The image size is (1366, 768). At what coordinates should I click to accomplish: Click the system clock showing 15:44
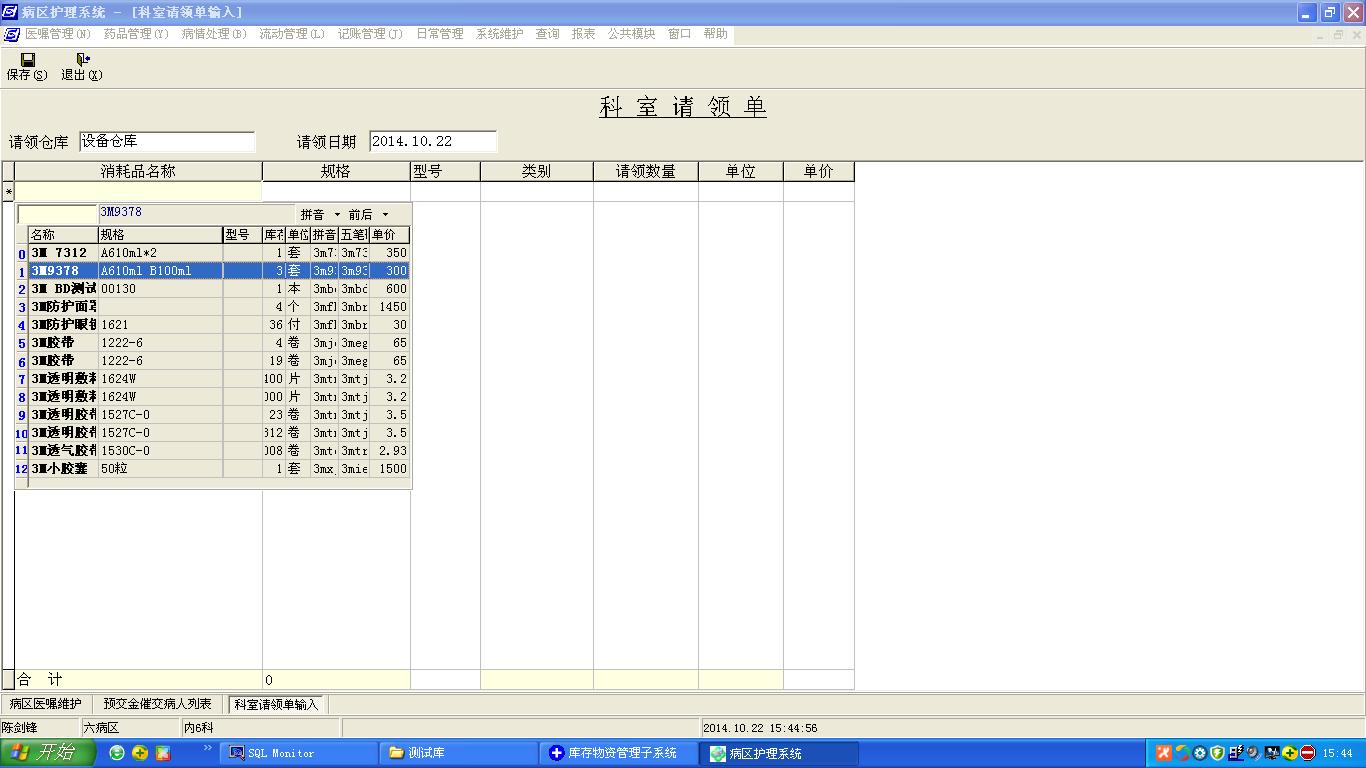pyautogui.click(x=1337, y=753)
